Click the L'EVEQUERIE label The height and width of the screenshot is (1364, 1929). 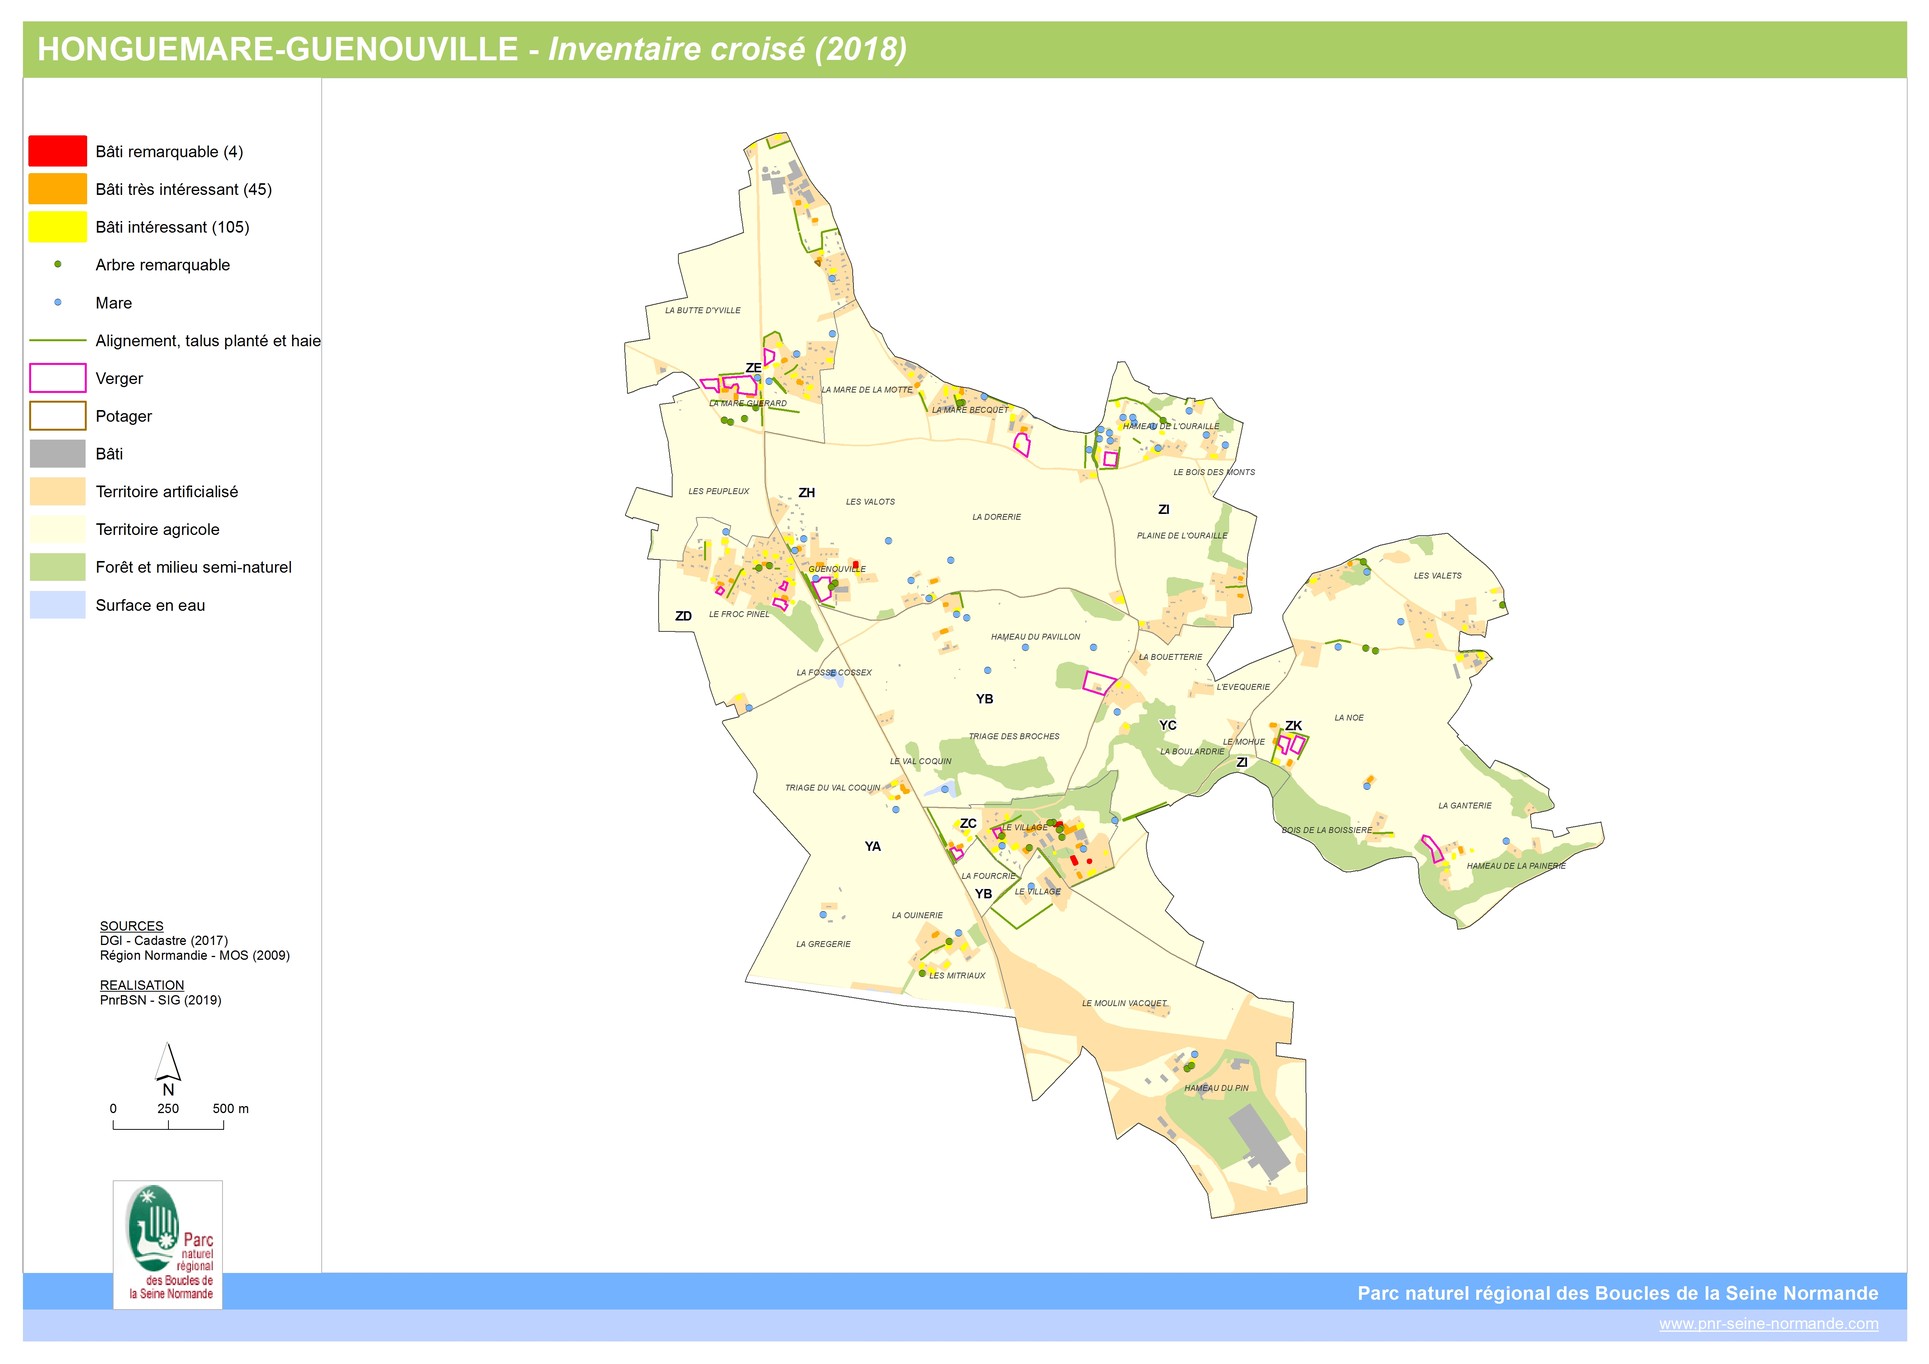coord(1243,687)
